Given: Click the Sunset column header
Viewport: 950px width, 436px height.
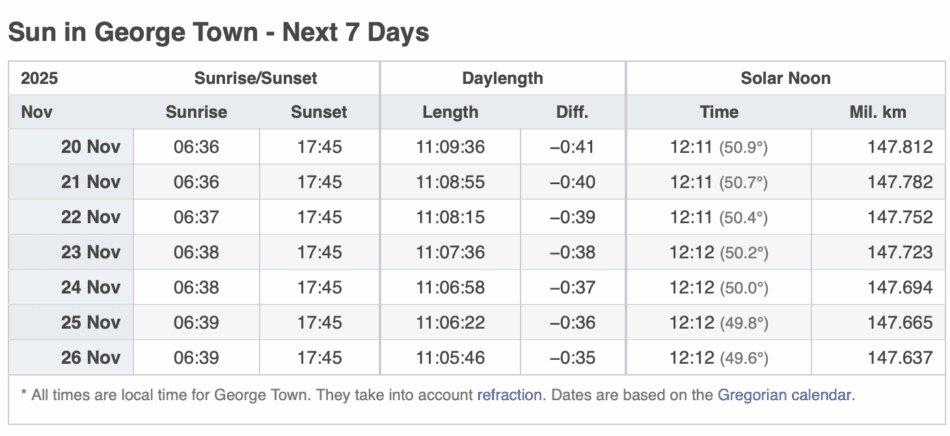Looking at the screenshot, I should click(x=319, y=112).
